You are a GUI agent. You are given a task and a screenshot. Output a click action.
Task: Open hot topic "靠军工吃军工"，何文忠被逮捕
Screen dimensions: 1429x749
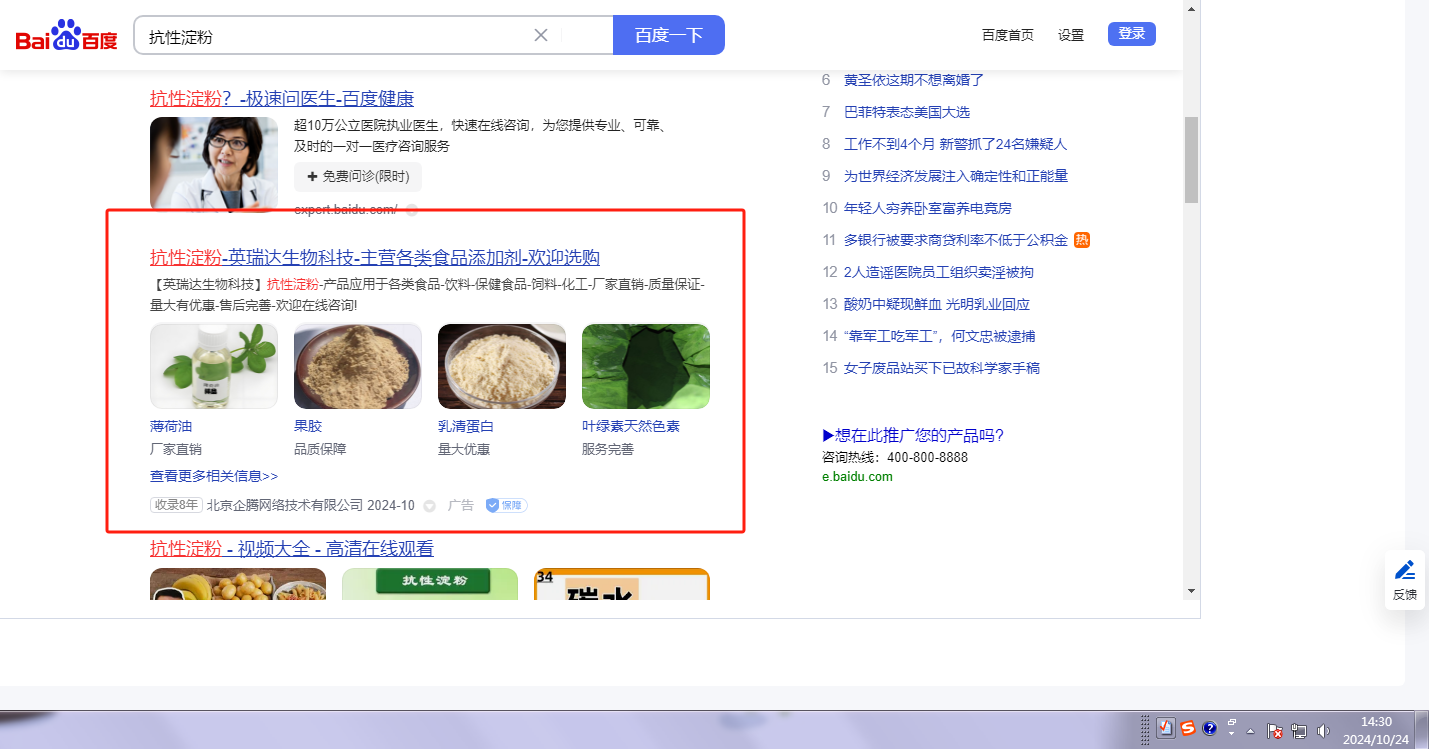pyautogui.click(x=940, y=336)
